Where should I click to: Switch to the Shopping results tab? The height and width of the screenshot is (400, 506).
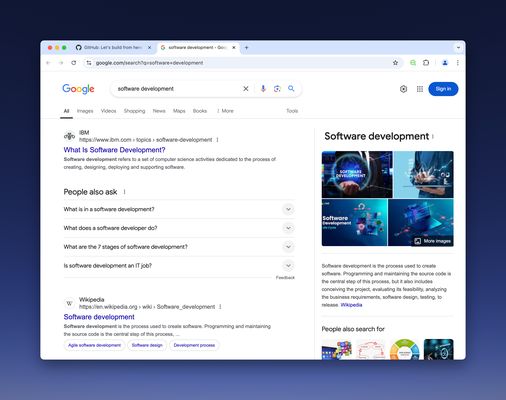[x=134, y=111]
